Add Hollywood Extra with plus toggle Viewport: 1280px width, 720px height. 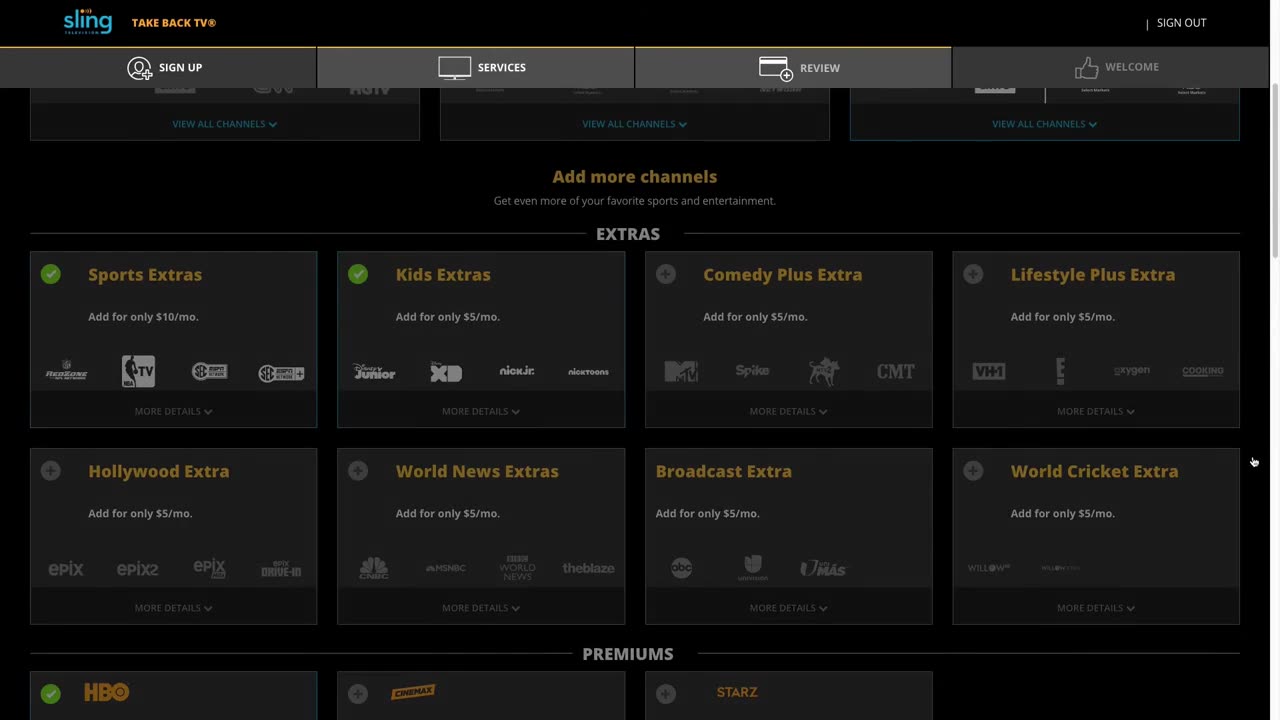pyautogui.click(x=51, y=471)
